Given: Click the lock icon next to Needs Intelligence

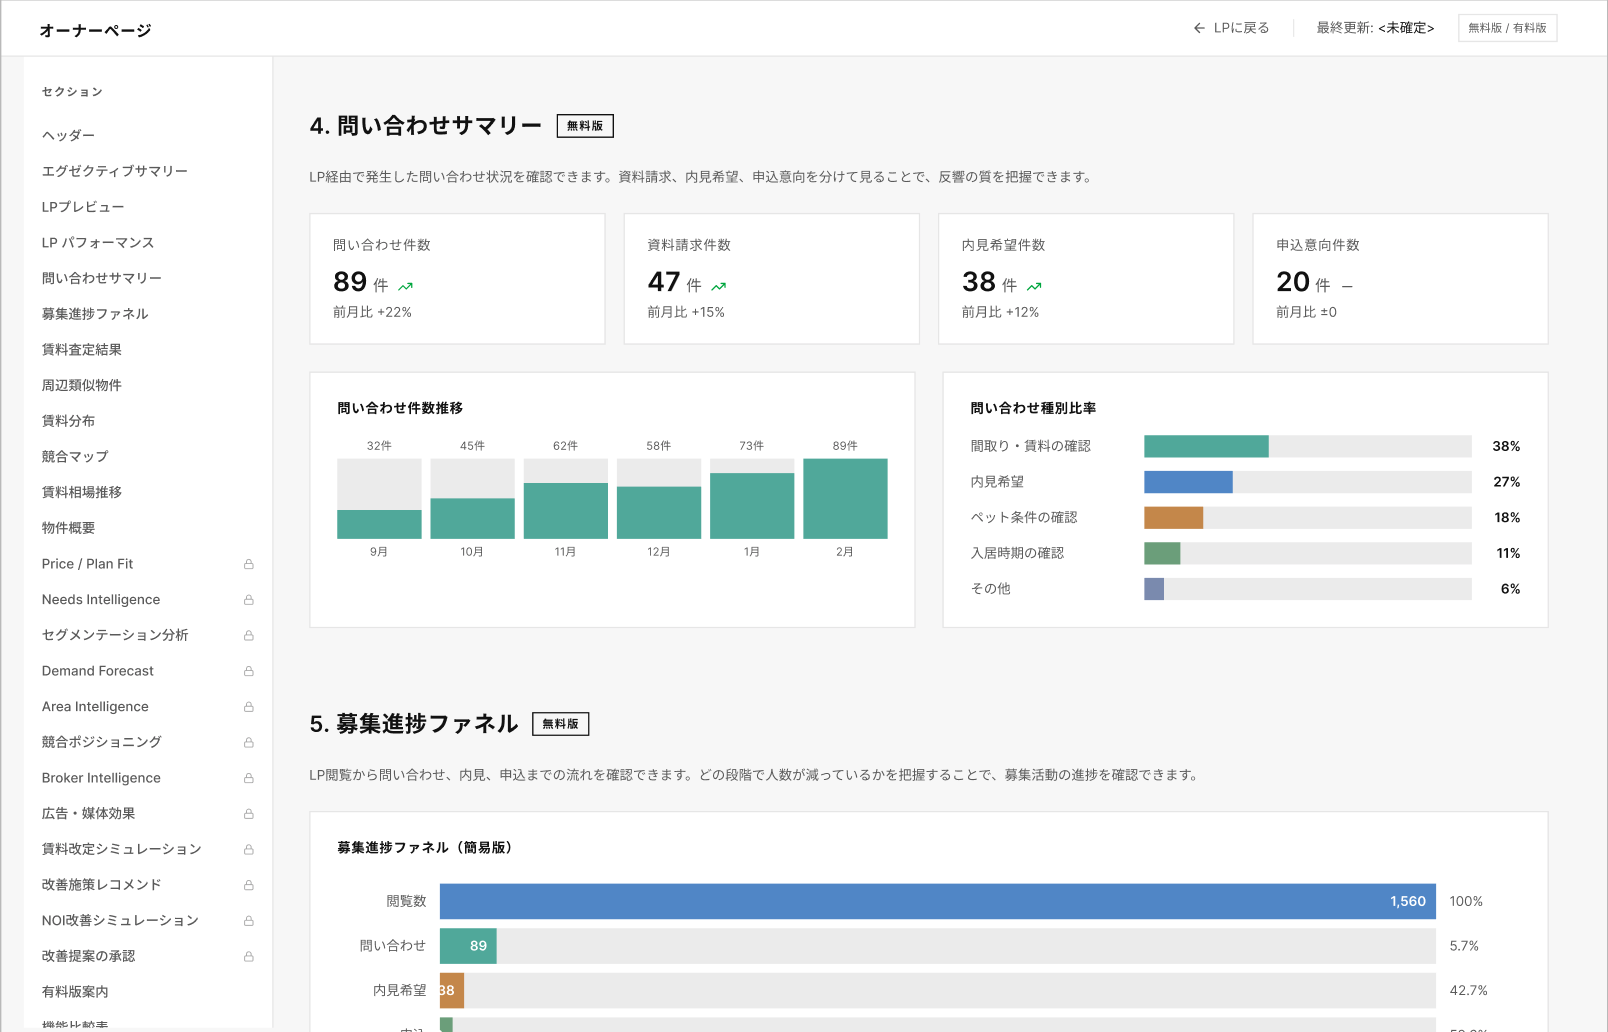Looking at the screenshot, I should click(249, 600).
